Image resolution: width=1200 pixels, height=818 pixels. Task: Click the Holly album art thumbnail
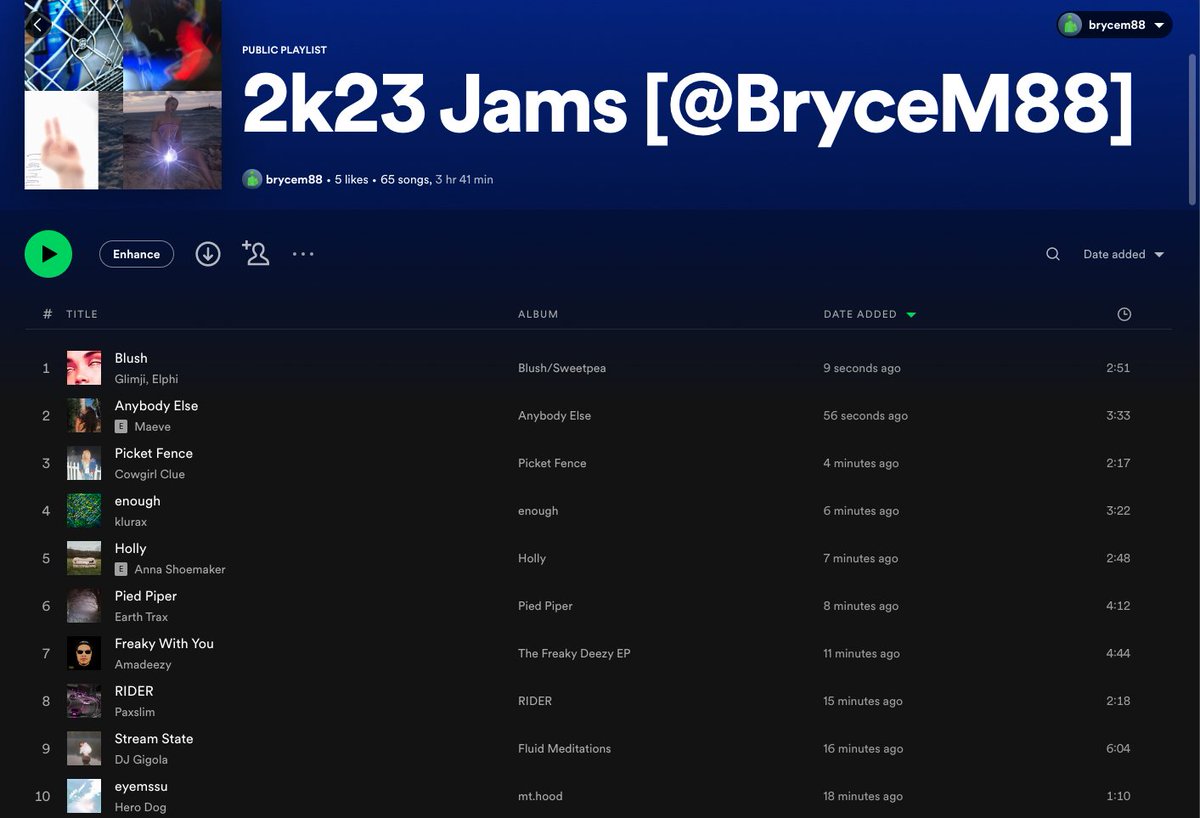pyautogui.click(x=84, y=558)
